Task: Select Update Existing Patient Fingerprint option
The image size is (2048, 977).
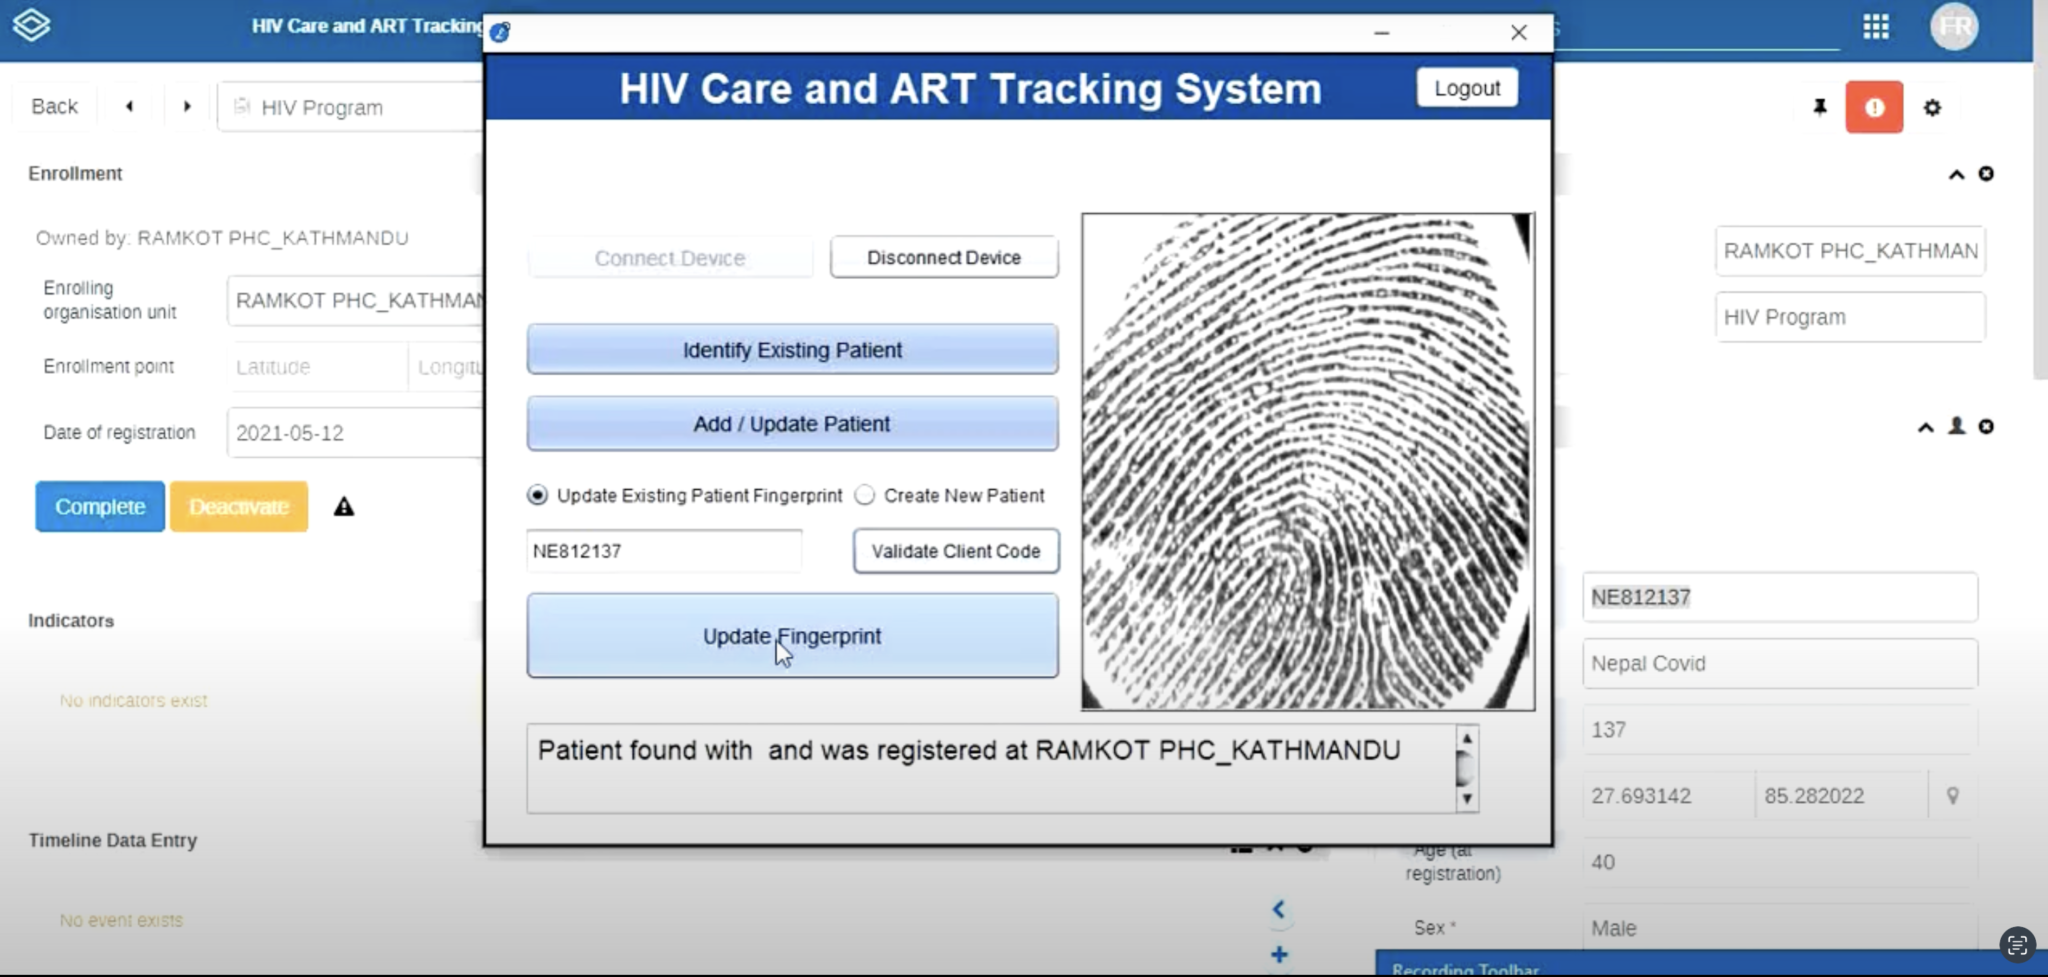Action: pos(537,495)
